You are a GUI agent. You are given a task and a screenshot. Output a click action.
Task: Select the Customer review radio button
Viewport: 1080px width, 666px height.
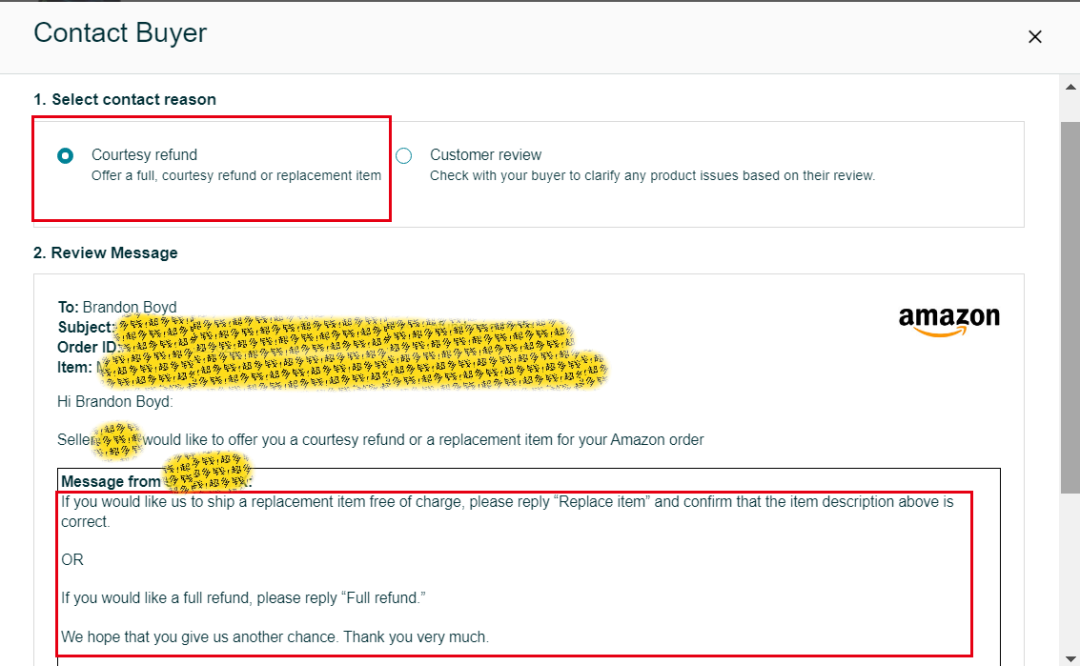click(x=404, y=156)
